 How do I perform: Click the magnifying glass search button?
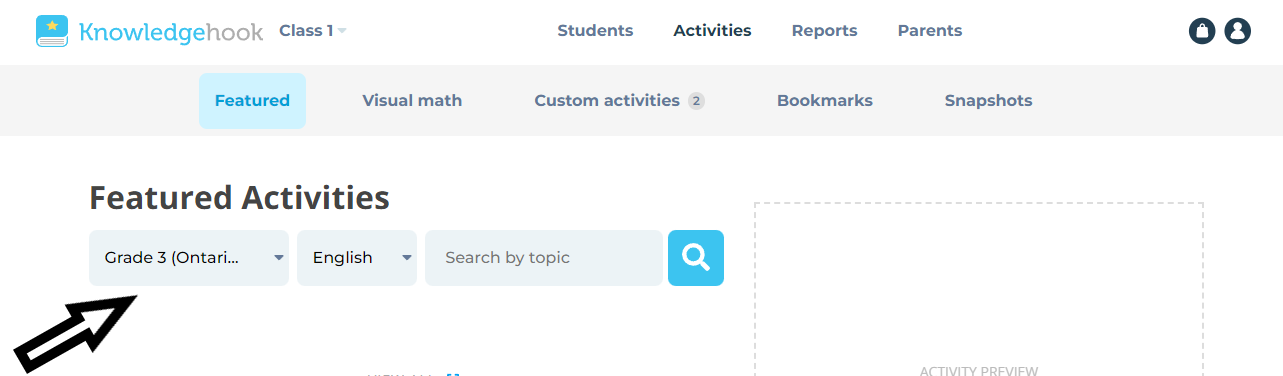click(x=696, y=258)
